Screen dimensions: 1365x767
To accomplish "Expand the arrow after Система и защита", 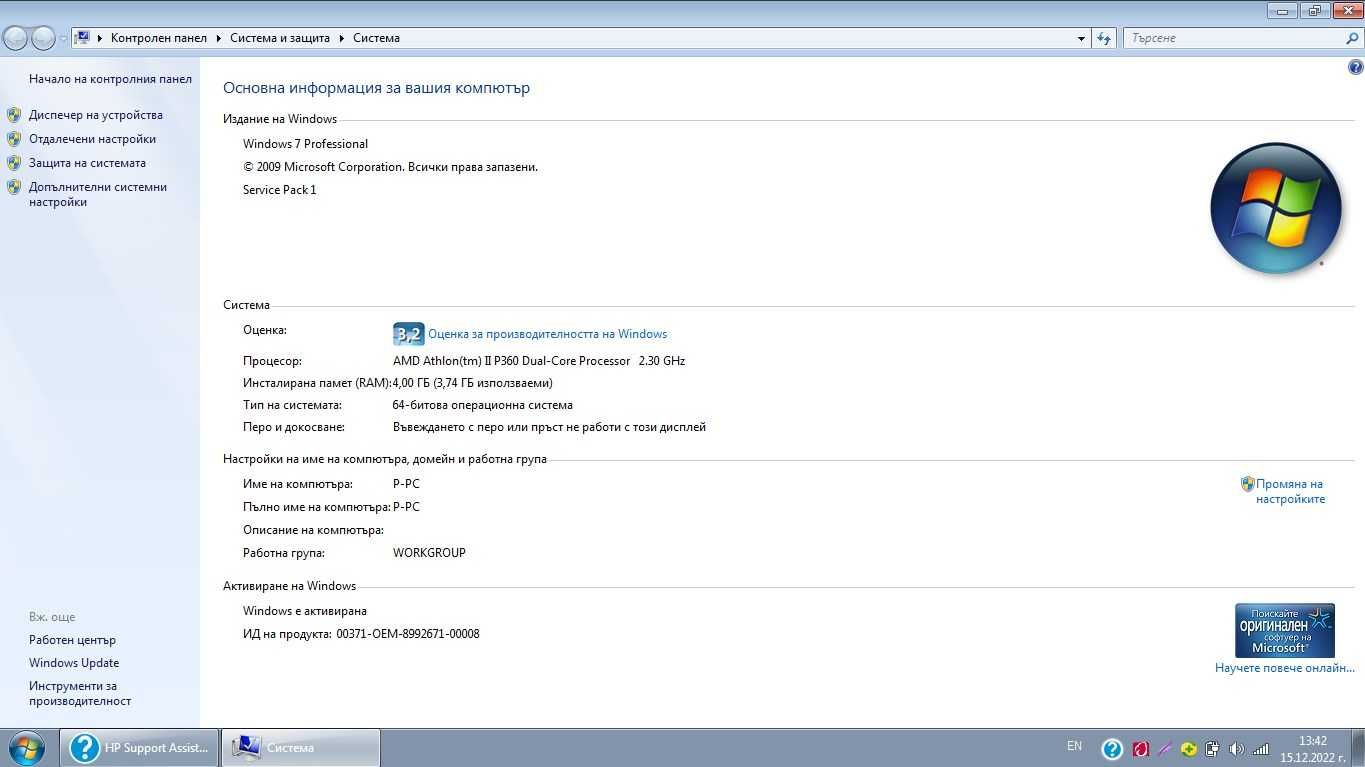I will pos(341,38).
